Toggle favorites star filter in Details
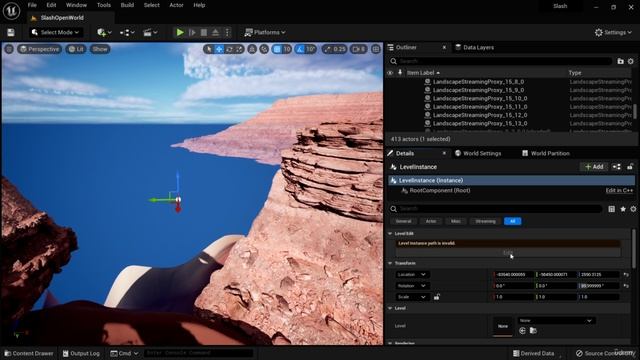The image size is (640, 360). click(x=622, y=209)
